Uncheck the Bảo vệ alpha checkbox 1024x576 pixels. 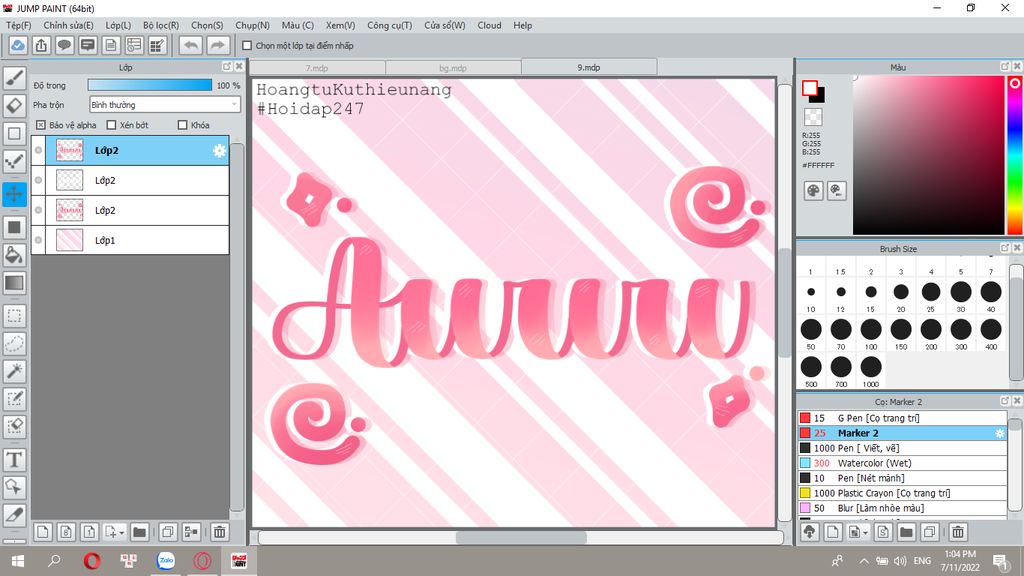pos(40,125)
